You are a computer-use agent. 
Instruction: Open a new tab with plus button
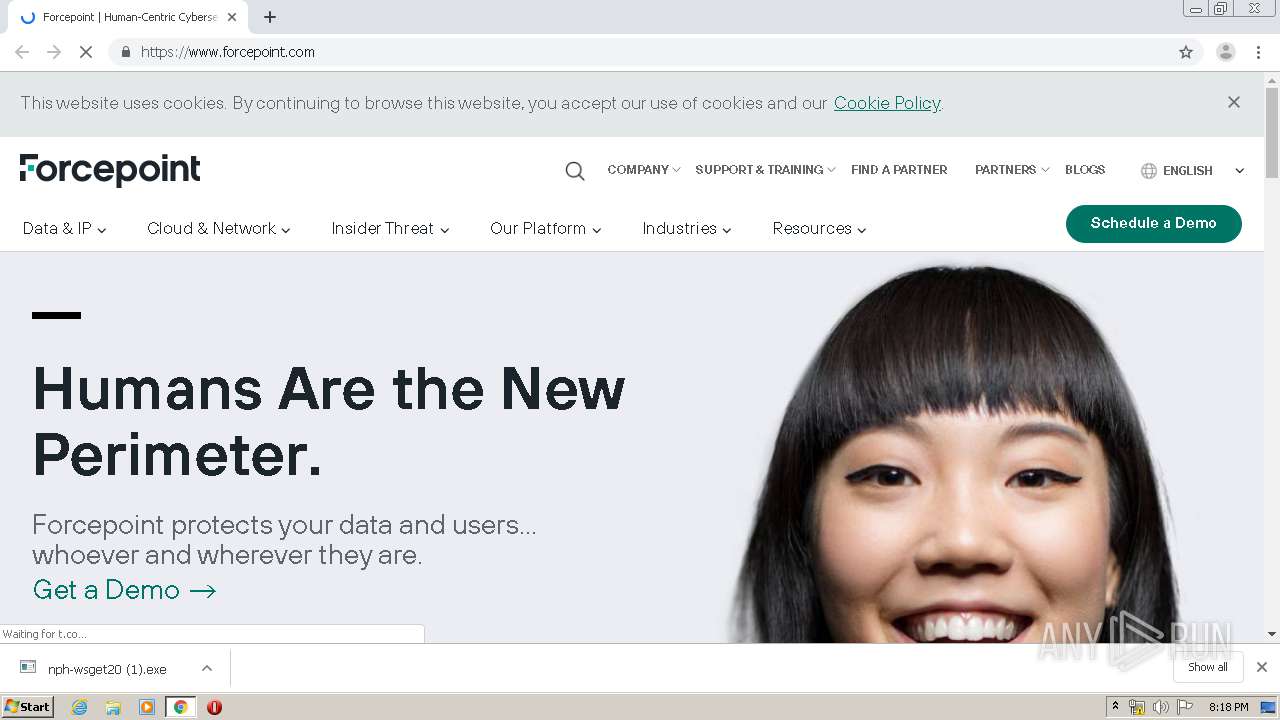click(x=270, y=17)
